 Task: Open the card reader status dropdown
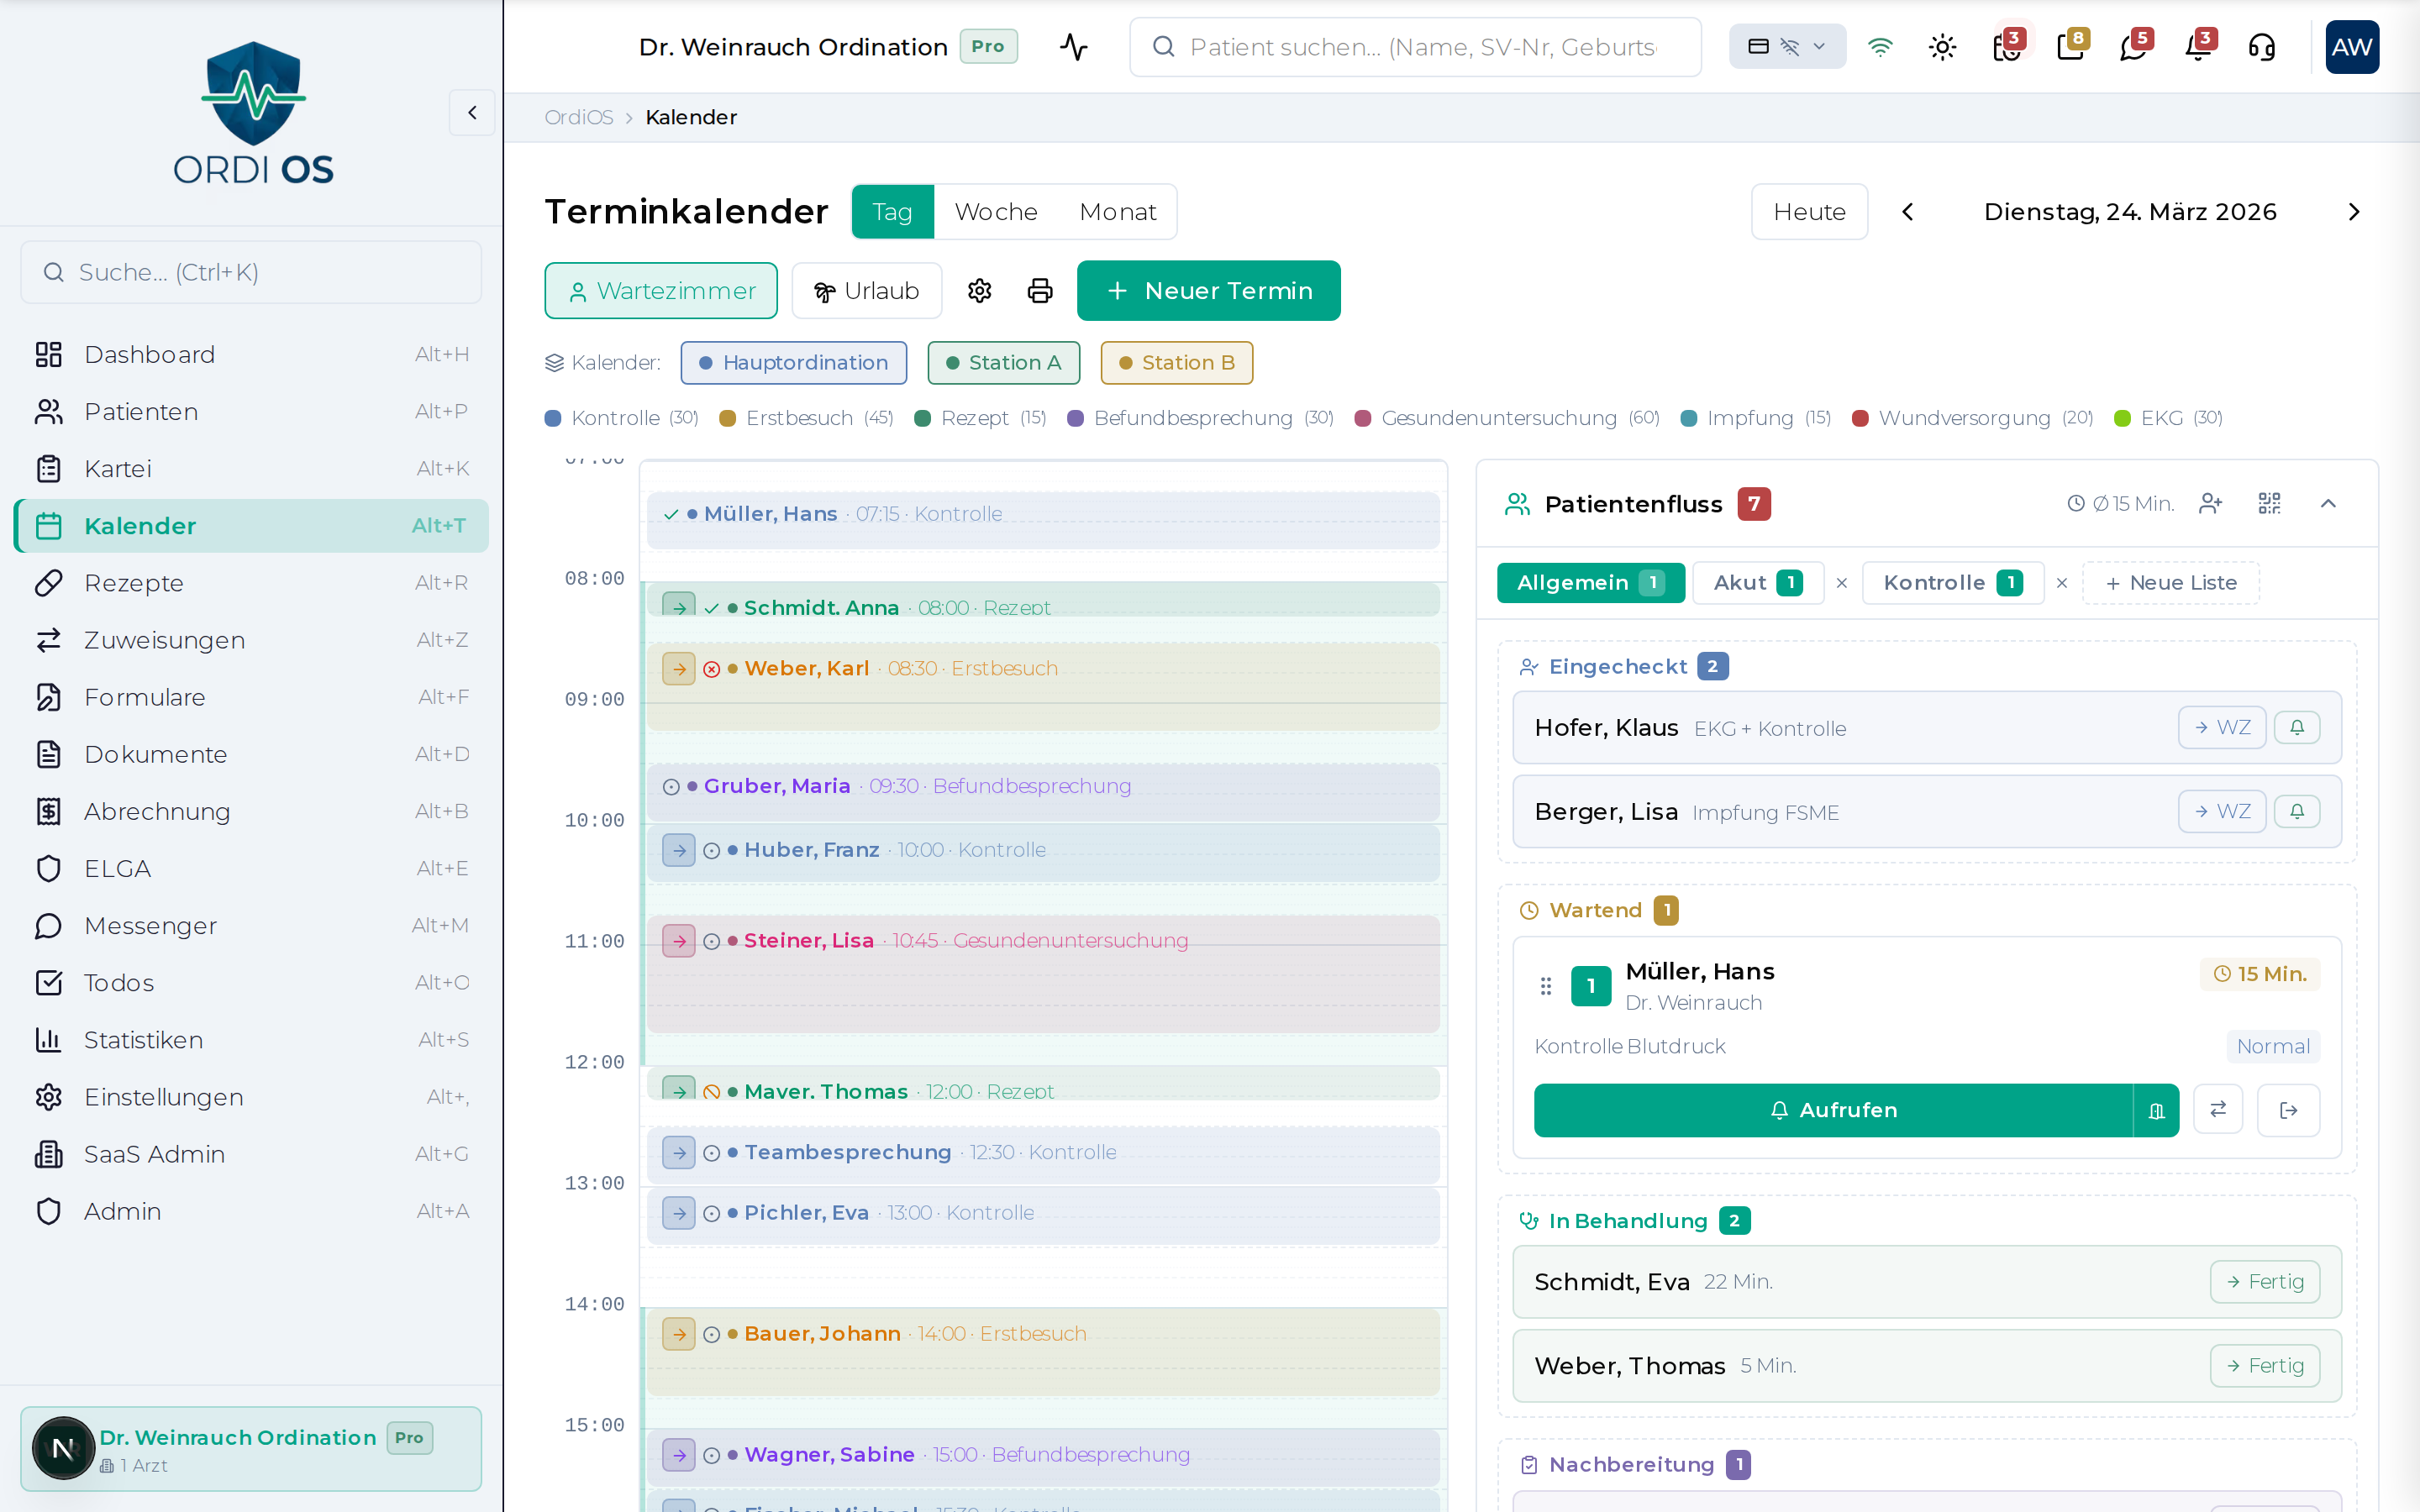click(x=1787, y=47)
